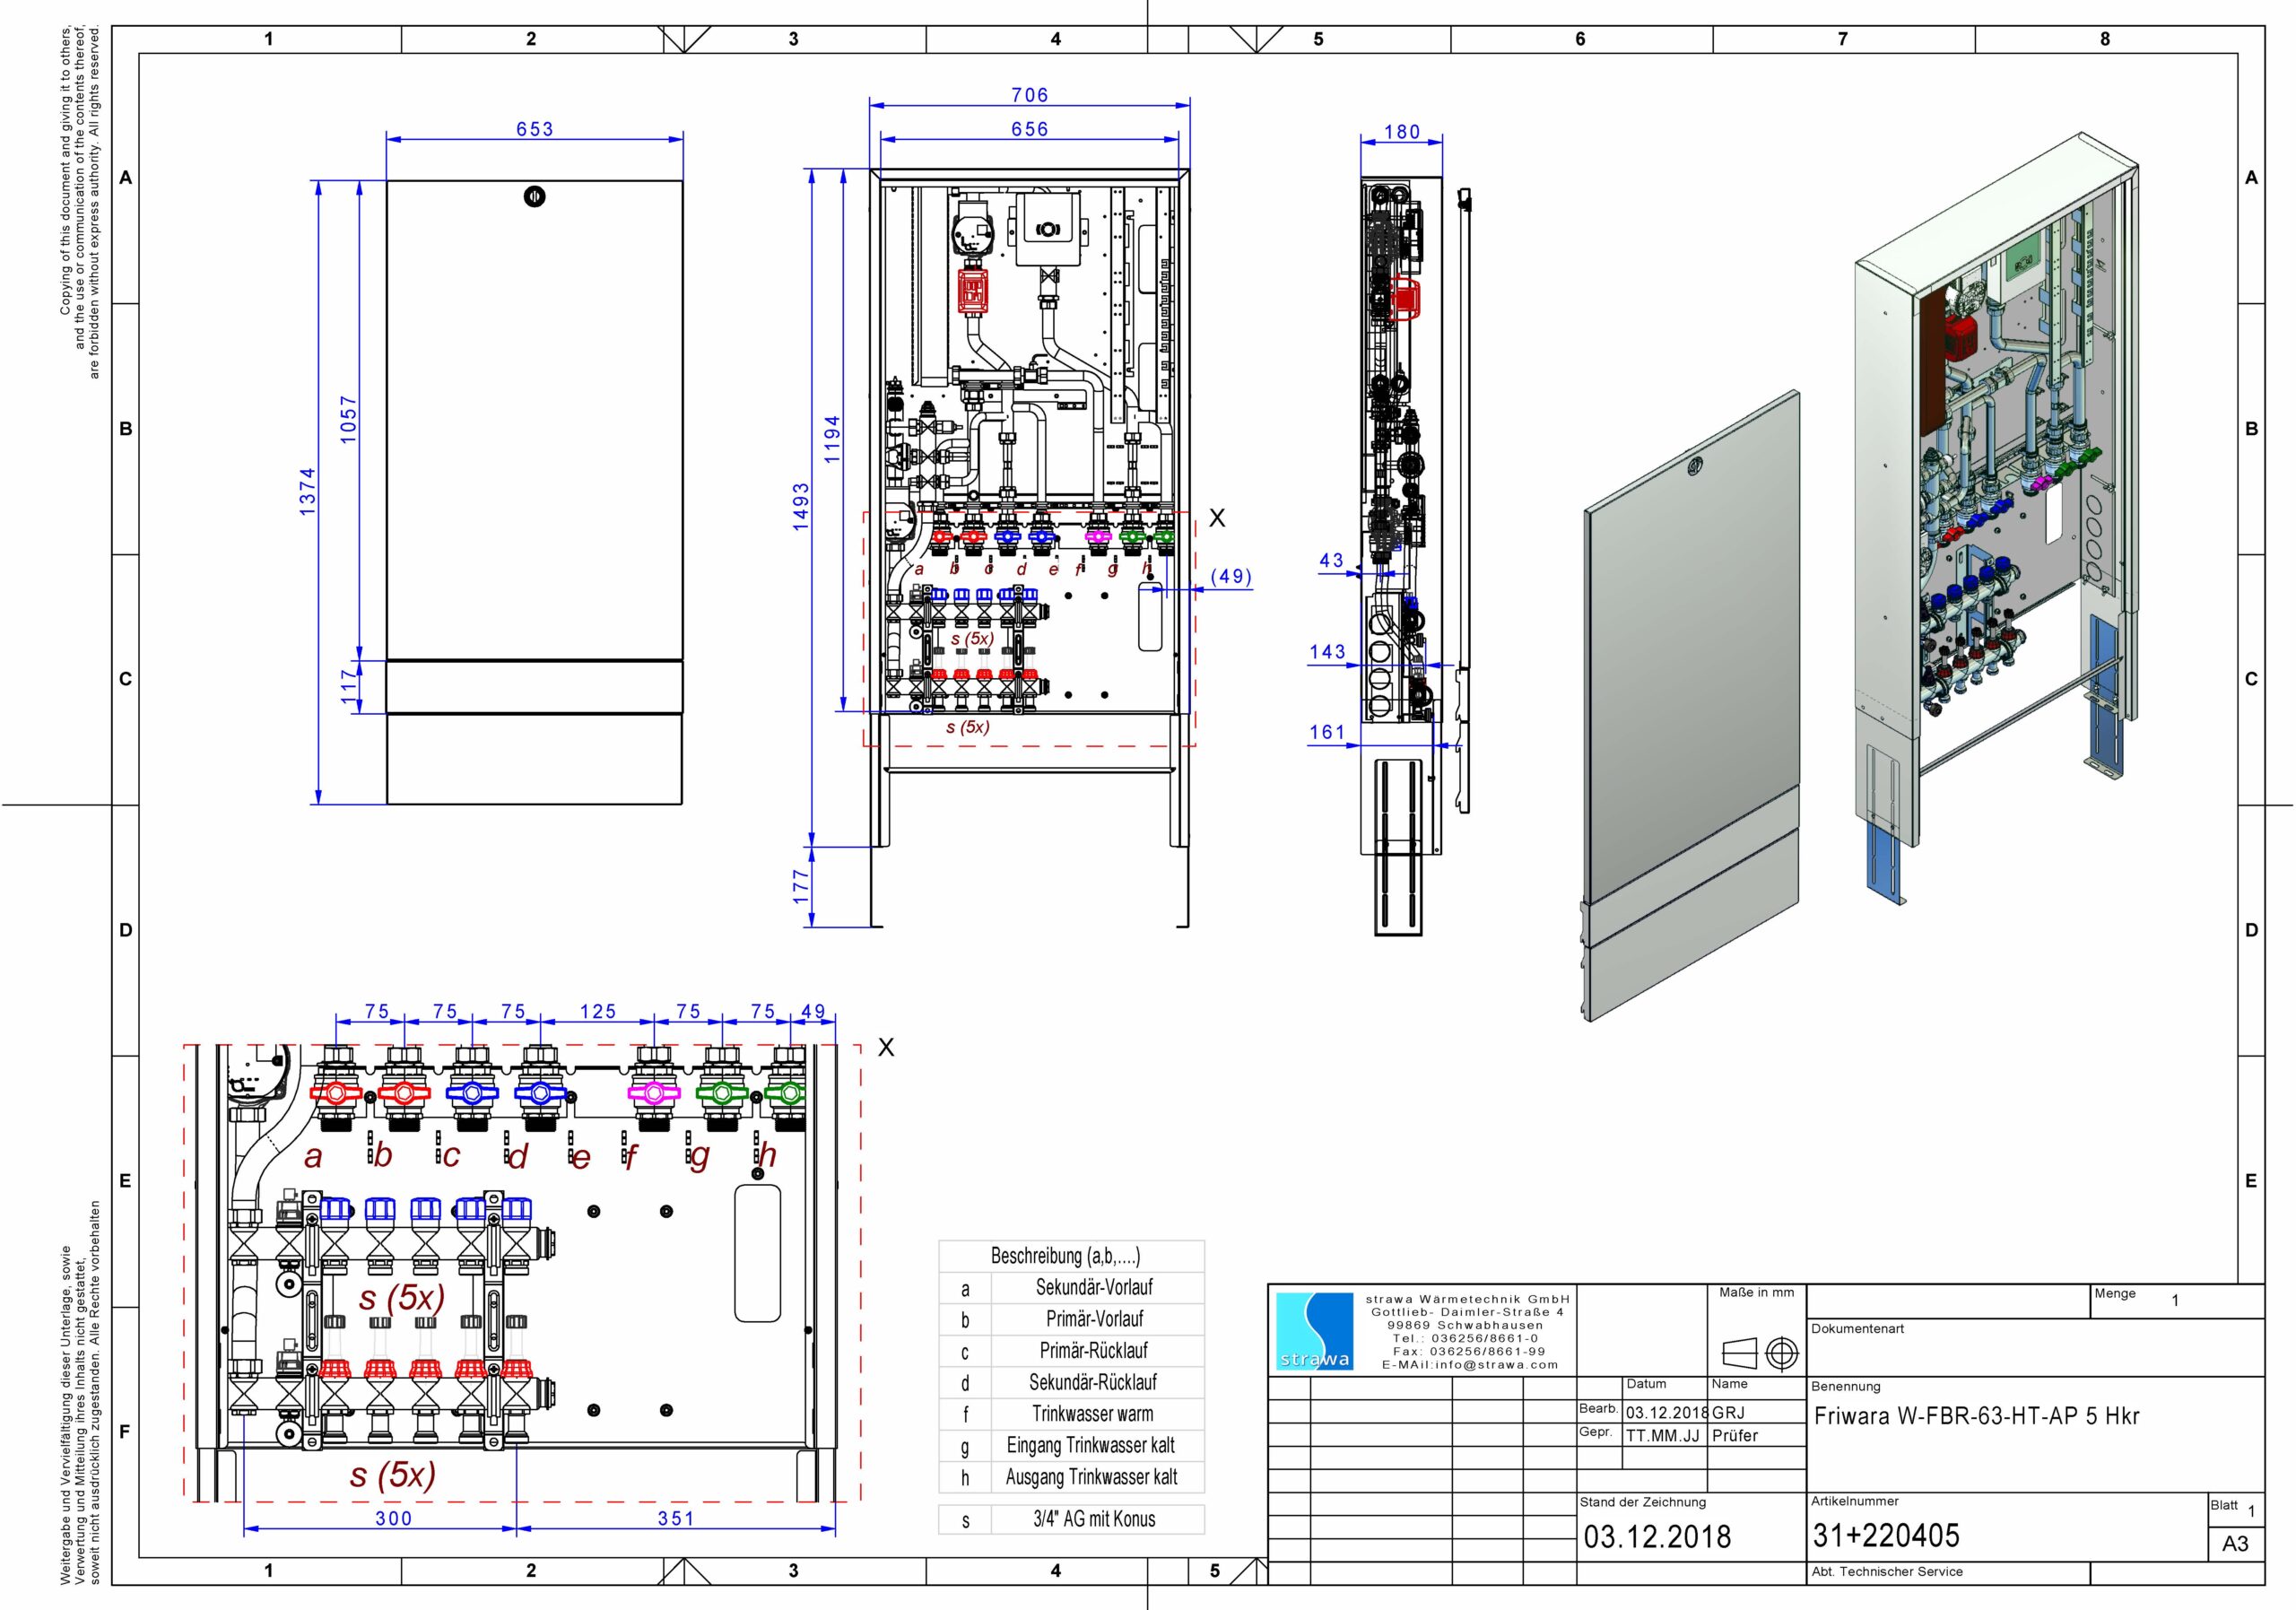Screen dimensions: 2296x1610
Task: Select the 117 panel height dimension
Action: [348, 686]
